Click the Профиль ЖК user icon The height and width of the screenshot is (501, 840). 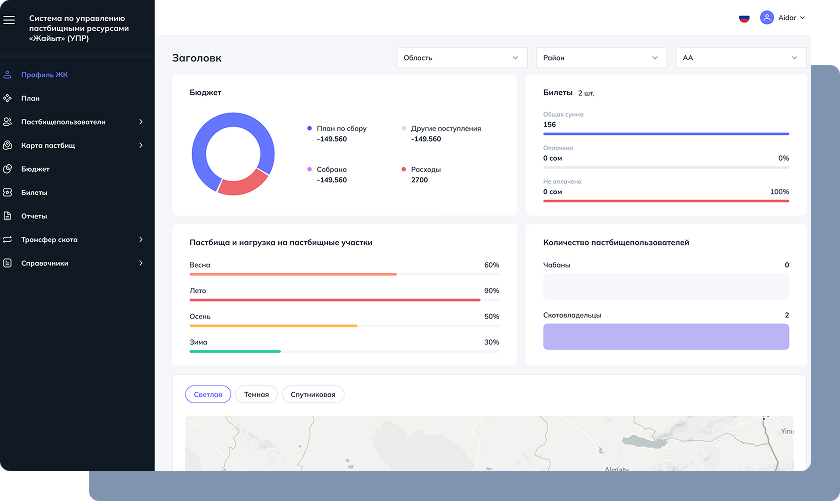pos(8,75)
